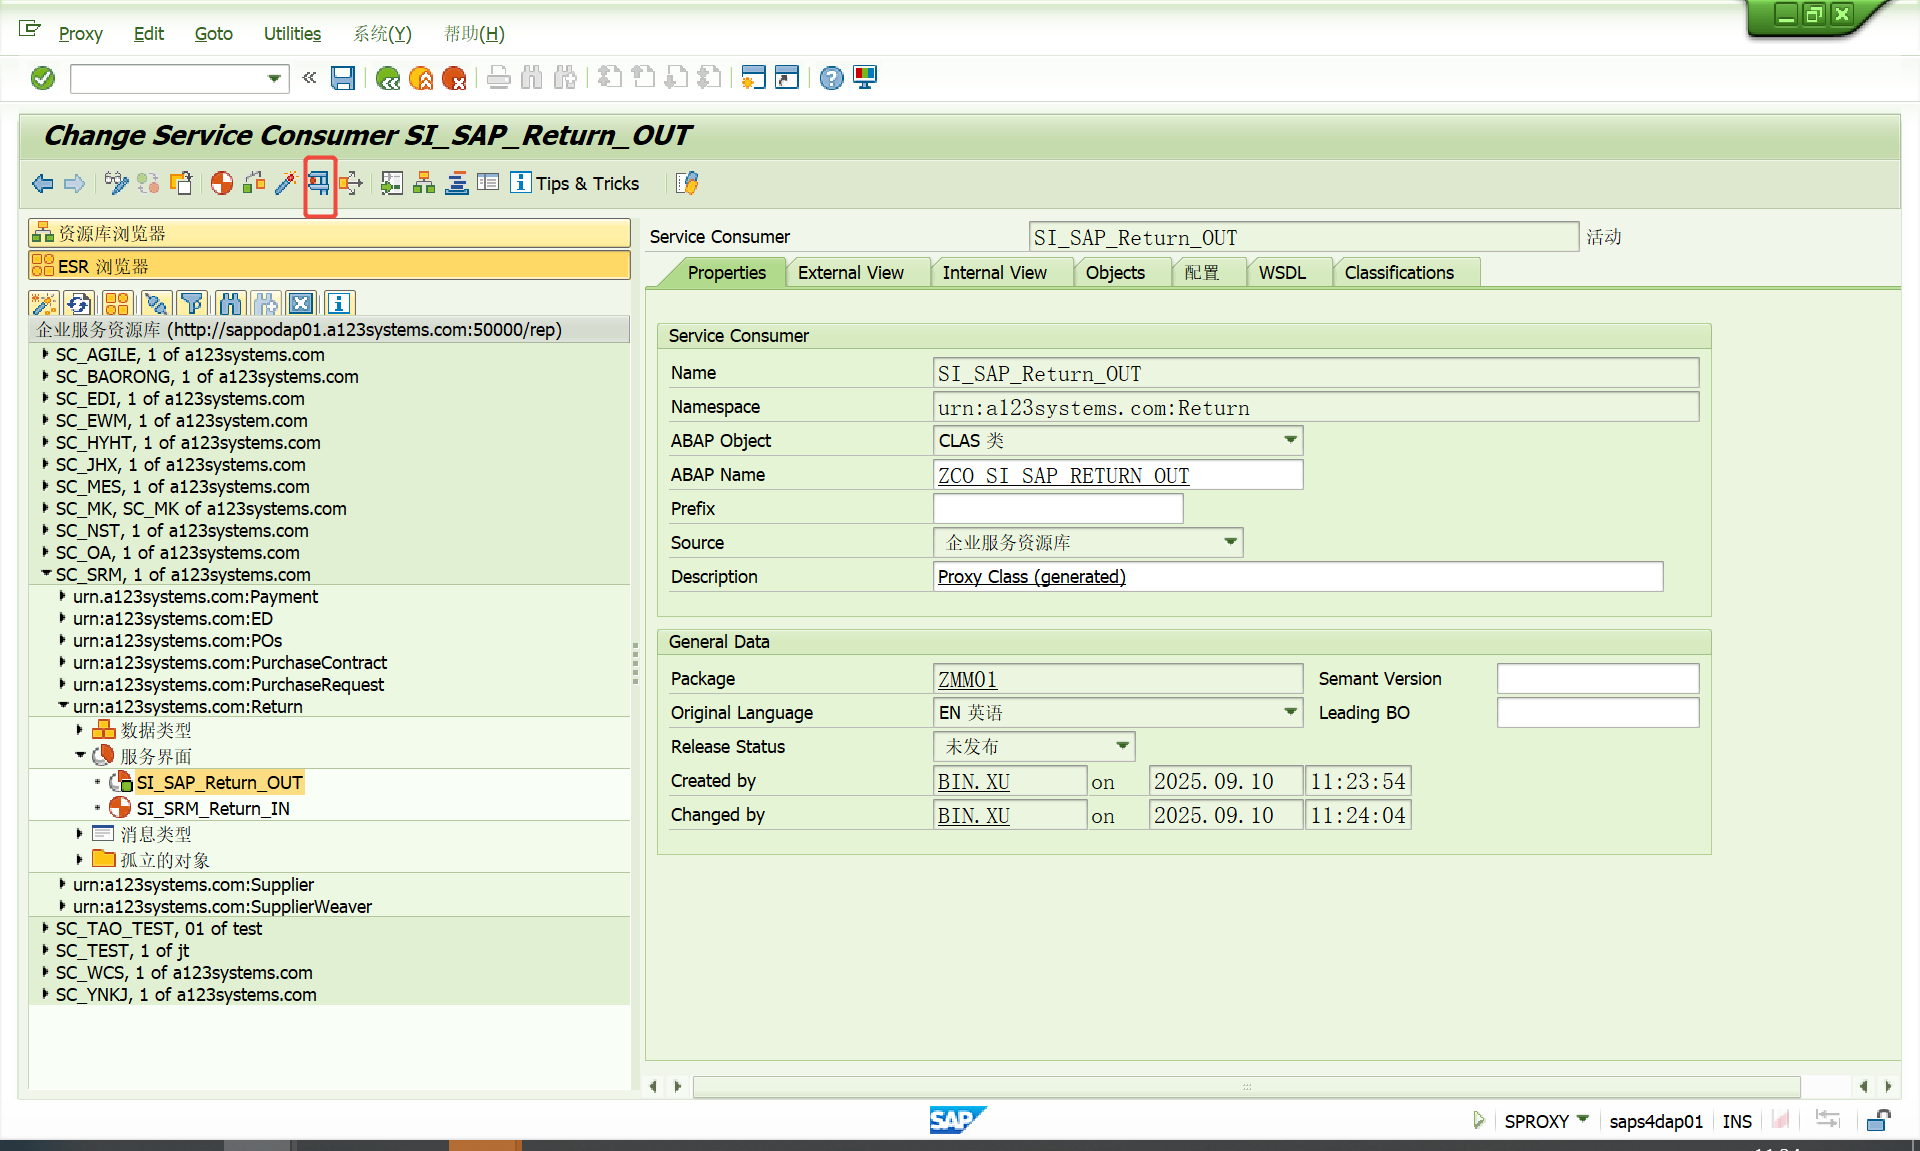Image resolution: width=1920 pixels, height=1151 pixels.
Task: Toggle Display/Change with glasses-pencil icon
Action: 116,183
